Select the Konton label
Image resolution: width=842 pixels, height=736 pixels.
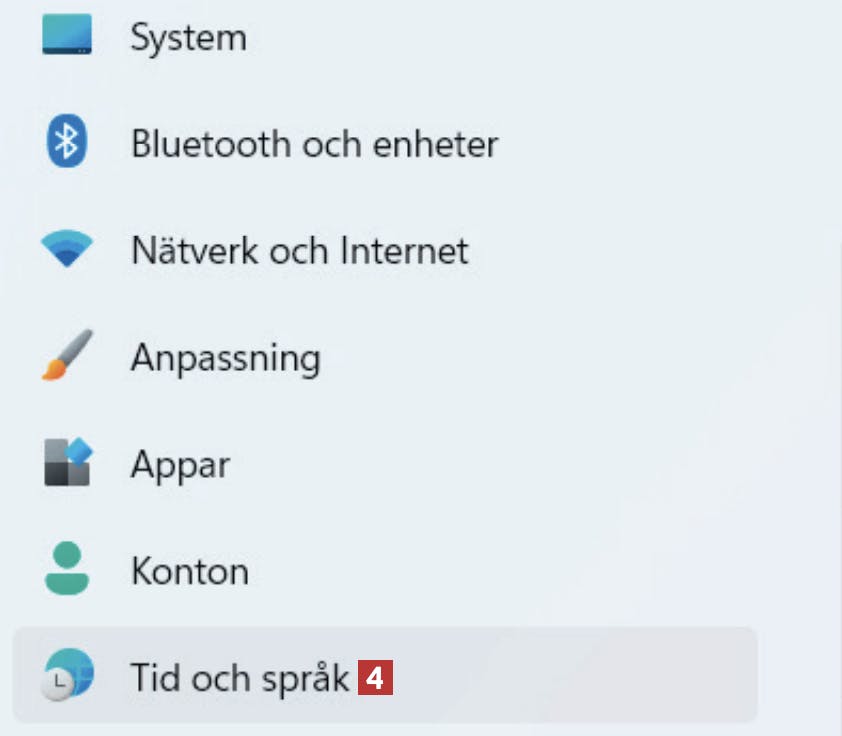coord(190,571)
